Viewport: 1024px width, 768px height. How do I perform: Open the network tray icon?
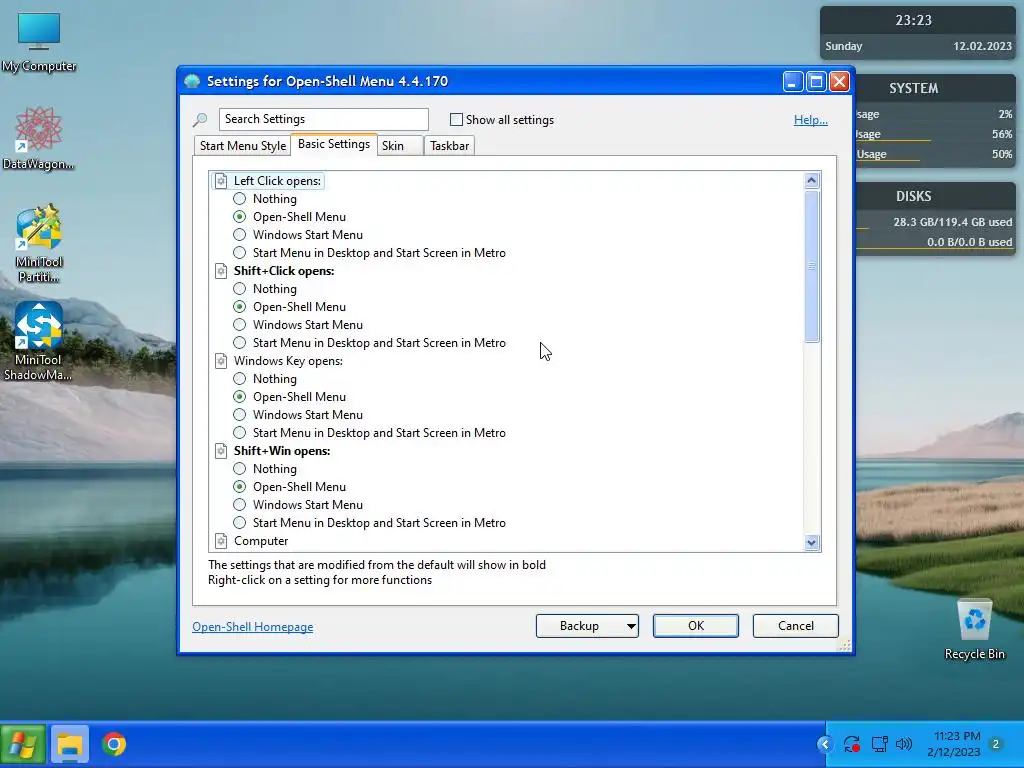(x=879, y=744)
